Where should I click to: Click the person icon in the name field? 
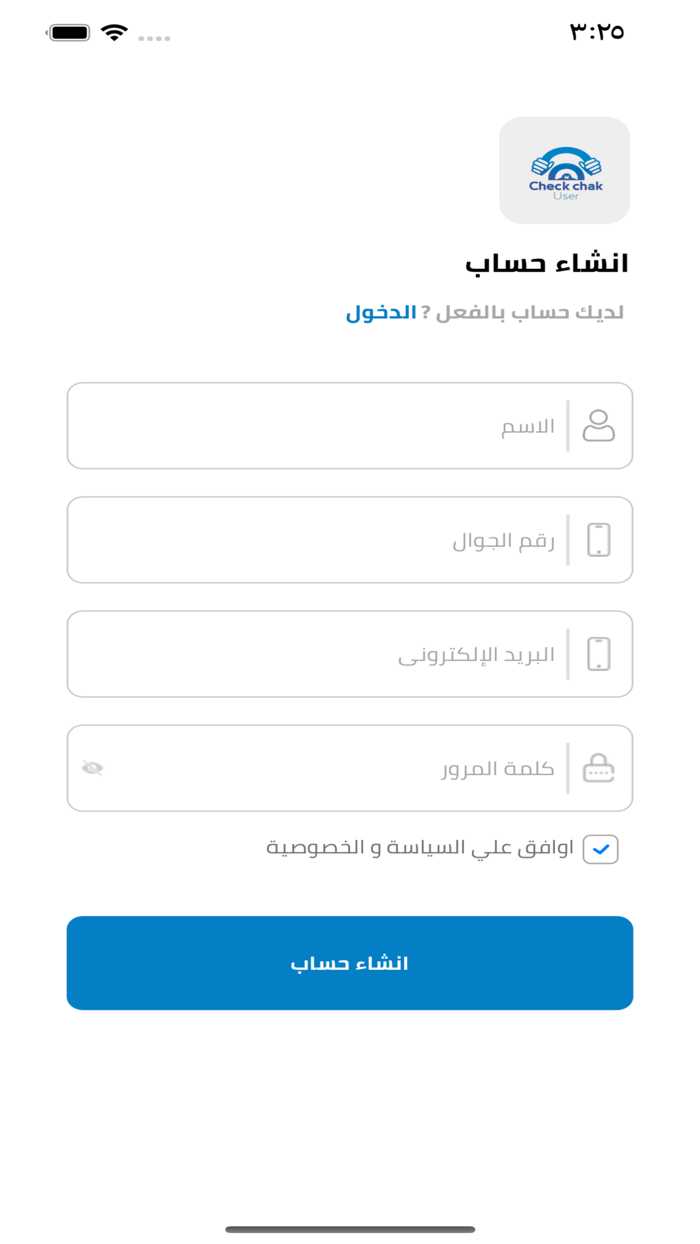pyautogui.click(x=600, y=425)
